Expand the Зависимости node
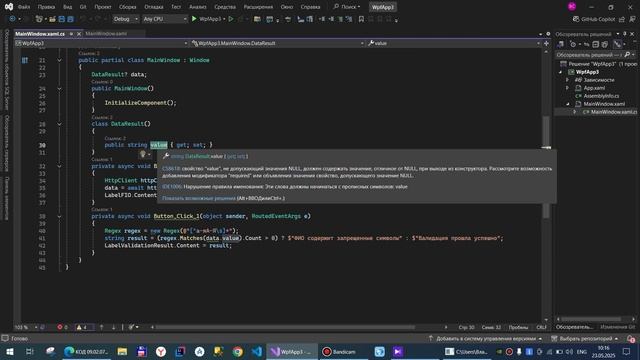 point(567,80)
